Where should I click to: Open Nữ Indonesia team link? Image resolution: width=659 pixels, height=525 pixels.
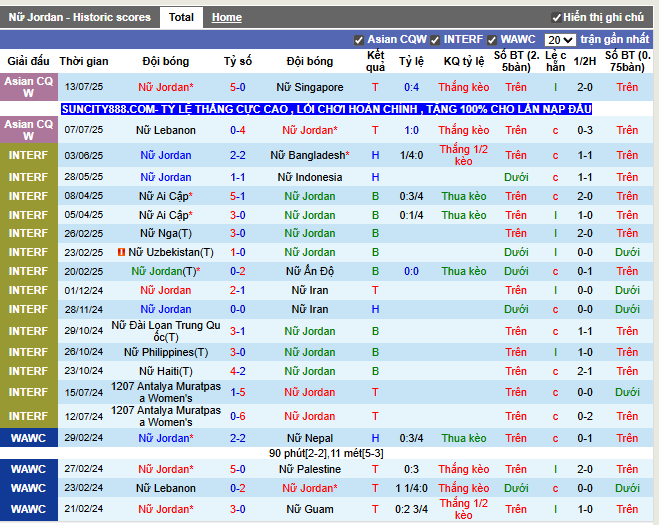point(310,177)
